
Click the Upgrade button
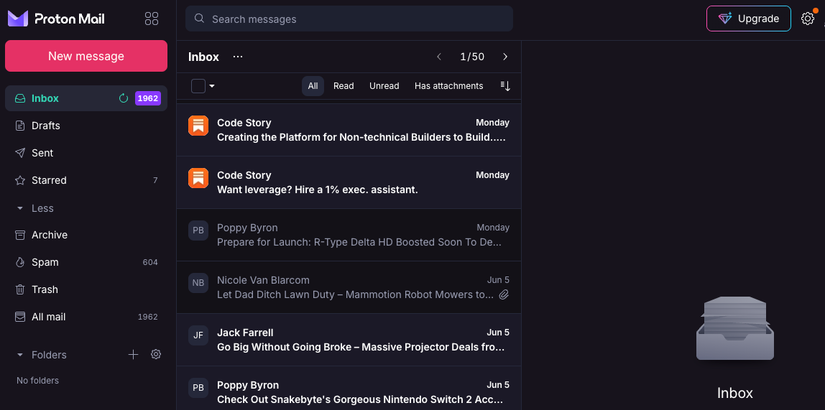[748, 19]
